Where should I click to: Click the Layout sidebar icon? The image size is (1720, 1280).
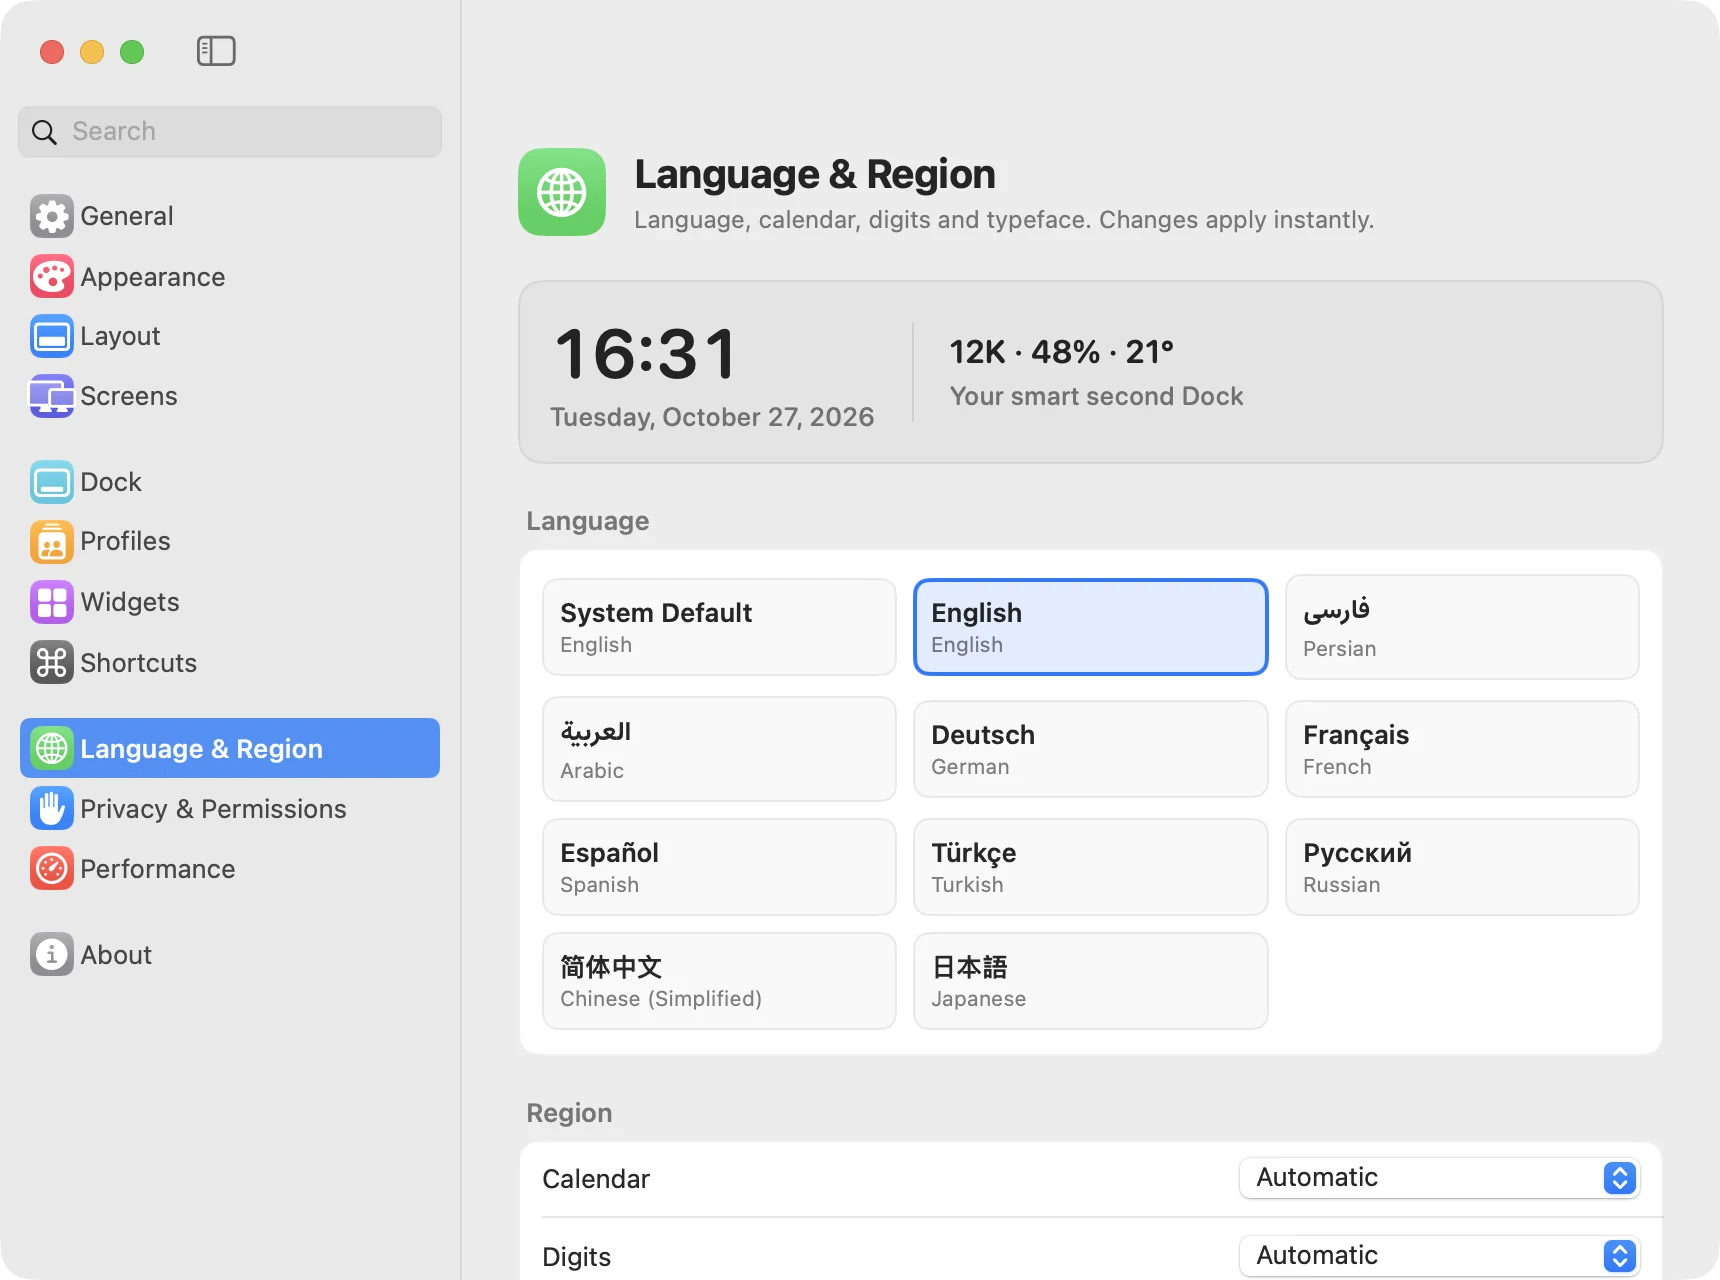pos(52,336)
